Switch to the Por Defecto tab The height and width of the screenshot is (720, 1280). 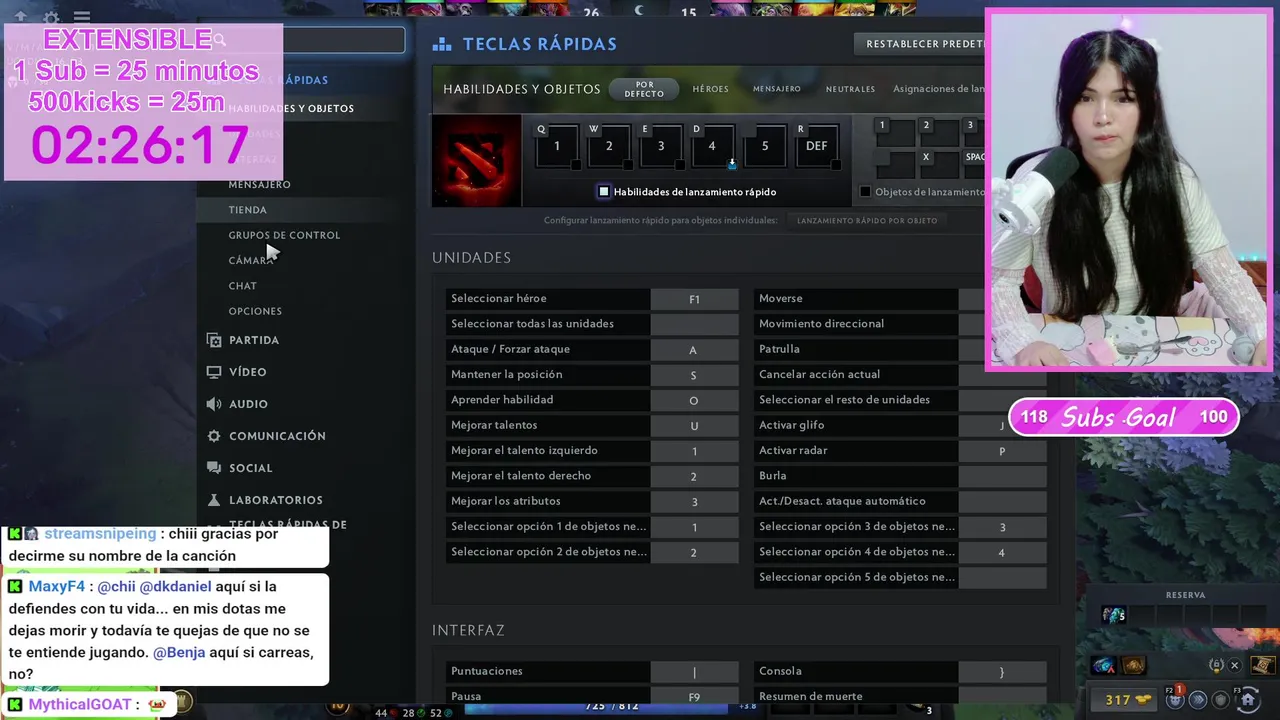644,89
